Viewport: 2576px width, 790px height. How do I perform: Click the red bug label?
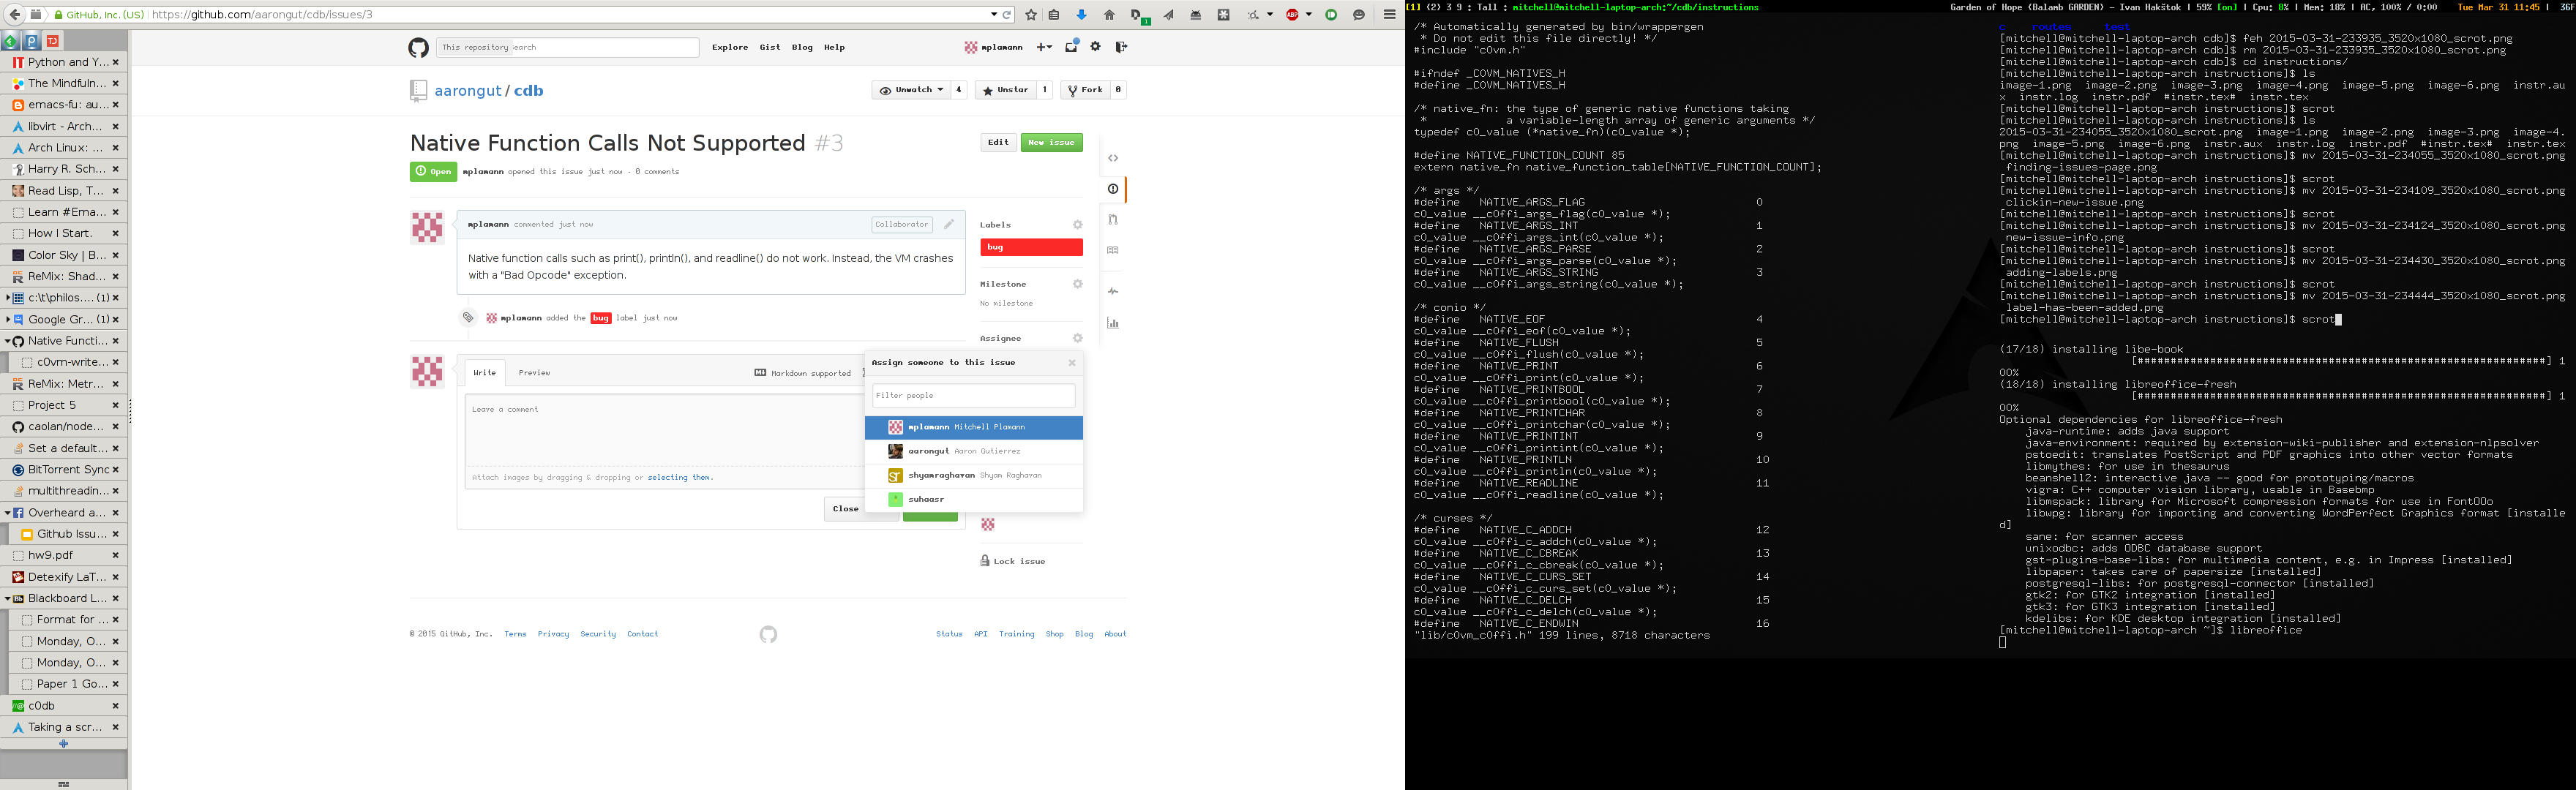tap(1030, 247)
